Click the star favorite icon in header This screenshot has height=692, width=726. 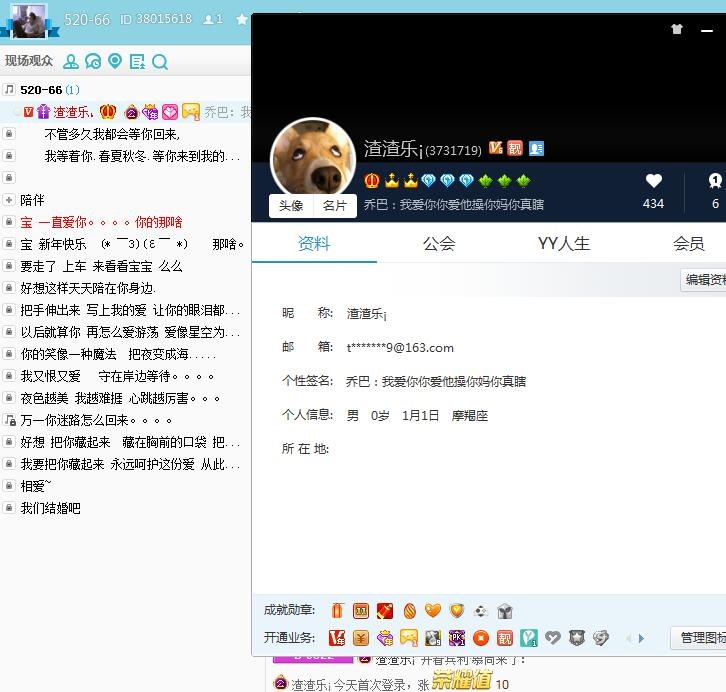(x=242, y=19)
